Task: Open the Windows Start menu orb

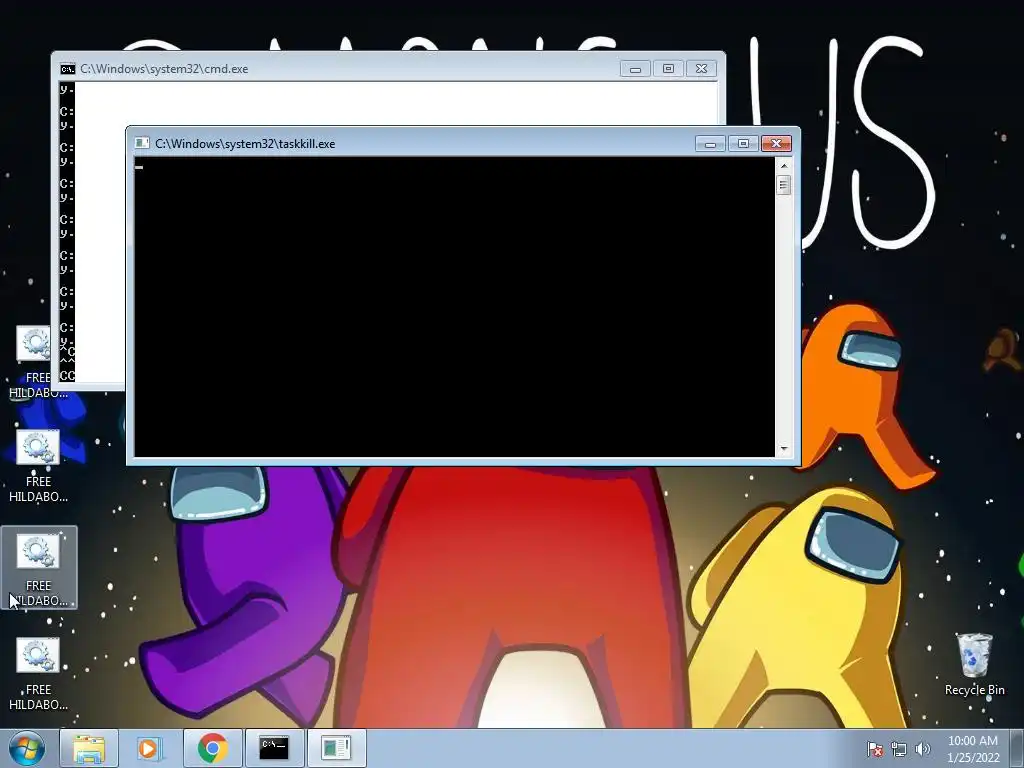Action: 27,748
